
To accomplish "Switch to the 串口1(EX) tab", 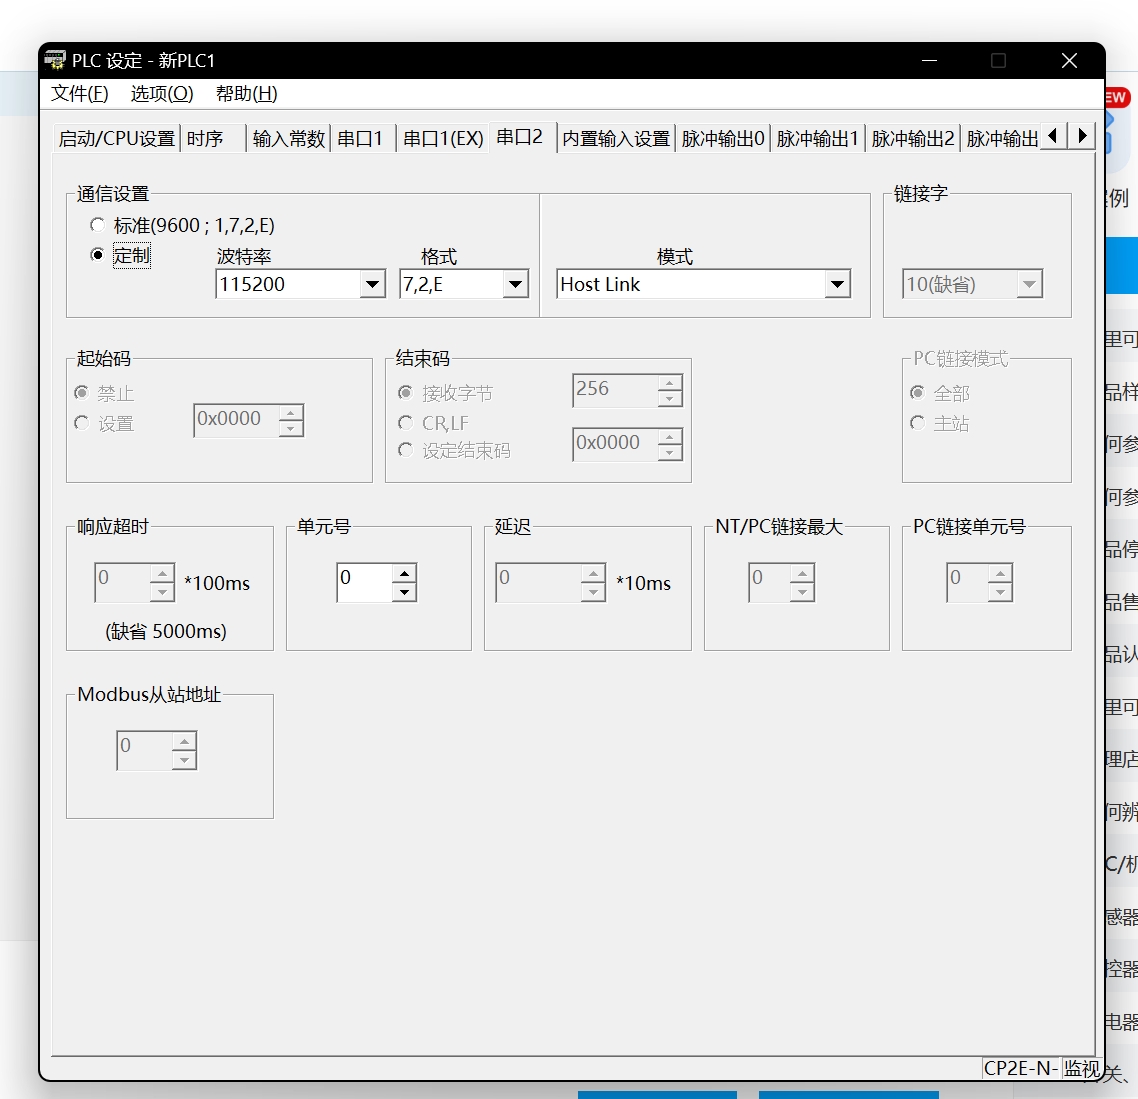I will 443,139.
